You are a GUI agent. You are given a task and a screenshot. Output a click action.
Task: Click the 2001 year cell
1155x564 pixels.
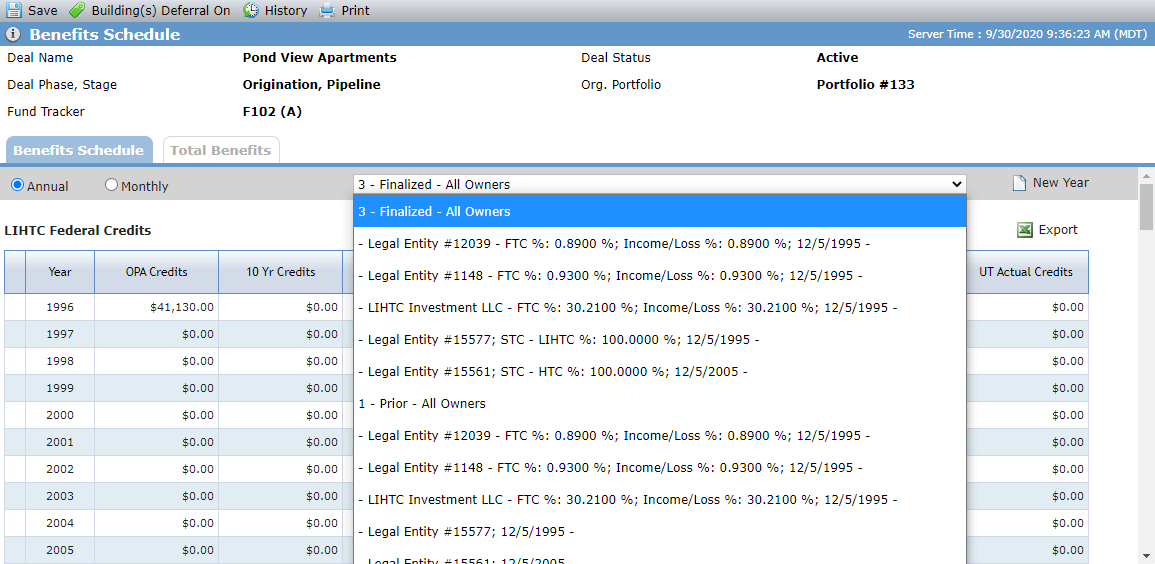pos(60,442)
